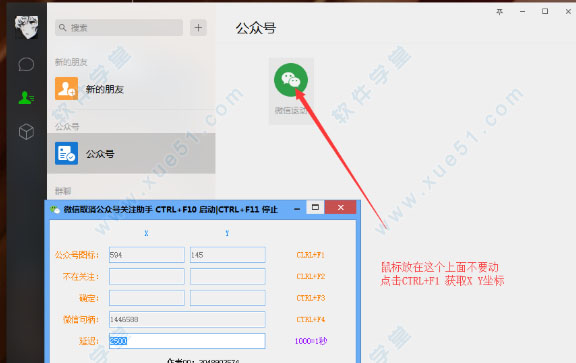Click the 延迟 delay value field
Image resolution: width=576 pixels, height=363 pixels.
tap(187, 341)
